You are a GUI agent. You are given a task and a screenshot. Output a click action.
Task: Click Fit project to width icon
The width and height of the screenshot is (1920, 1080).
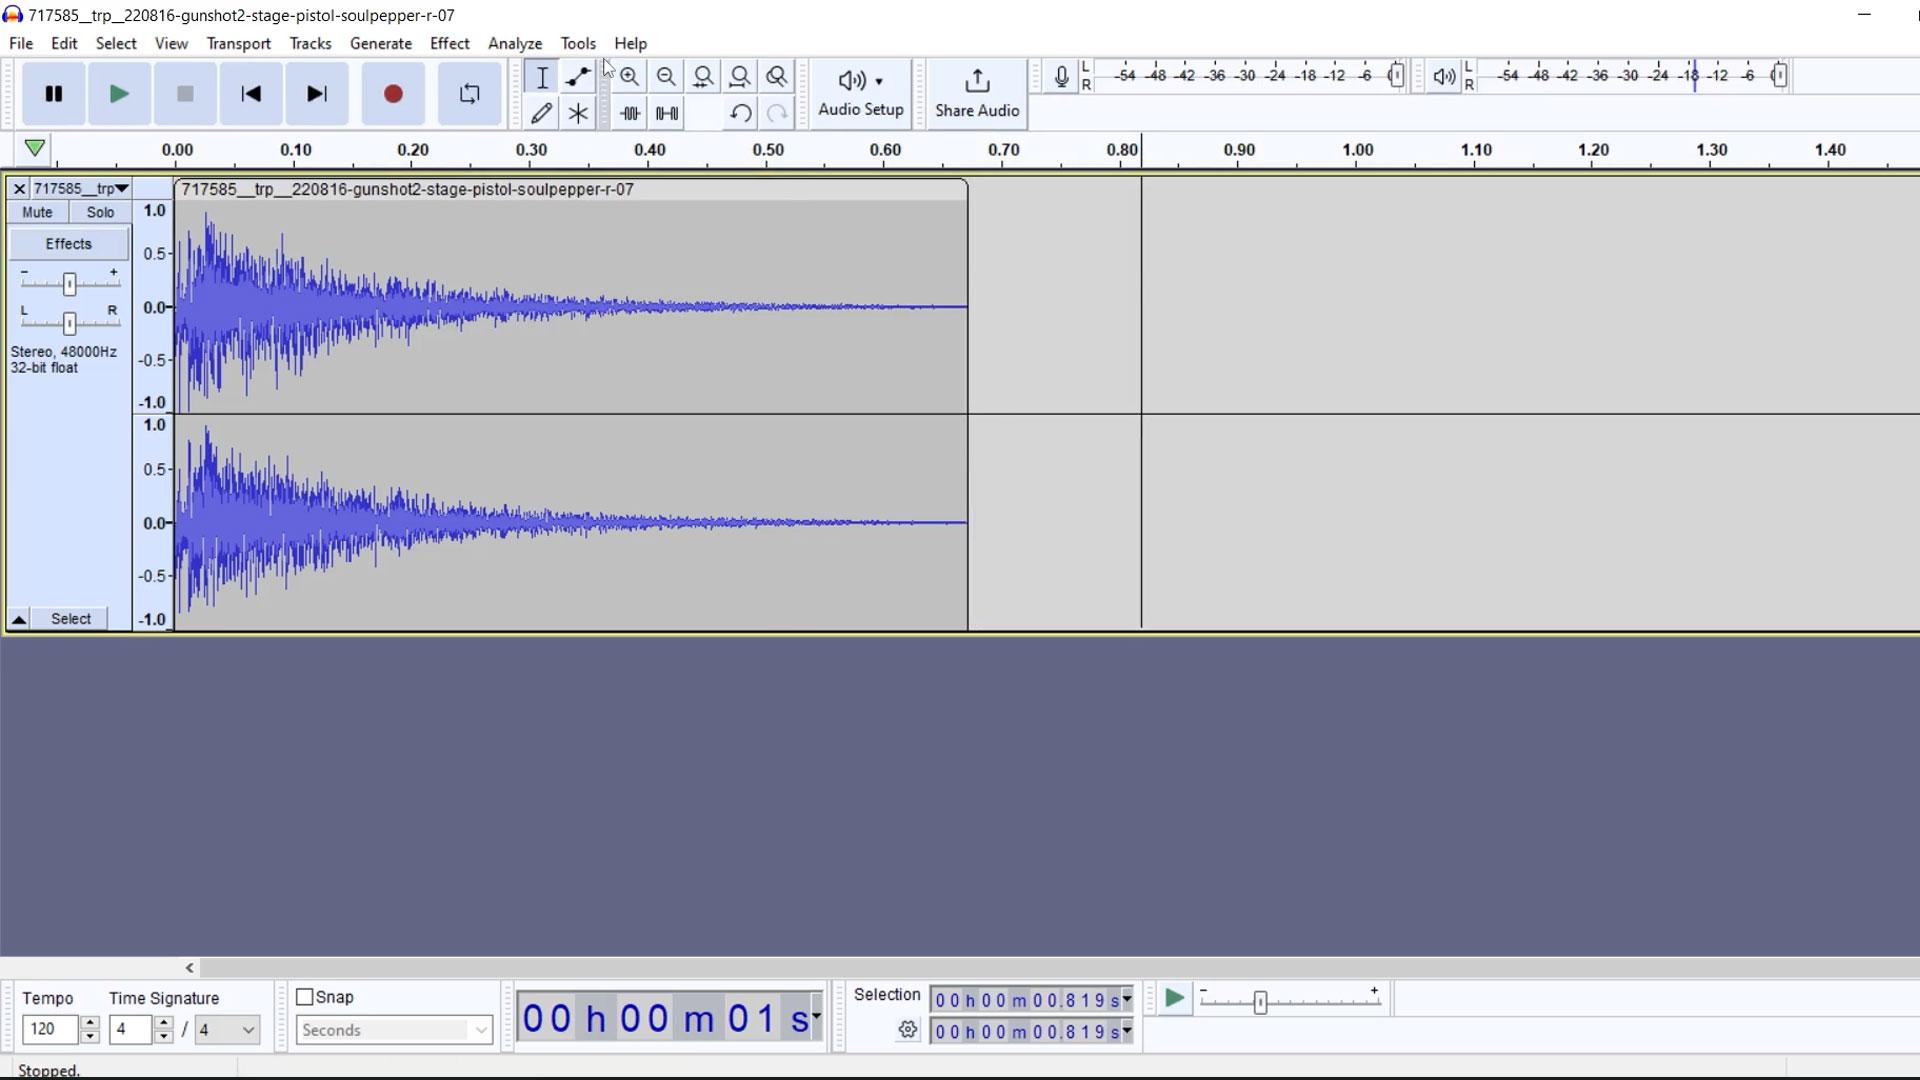tap(740, 76)
